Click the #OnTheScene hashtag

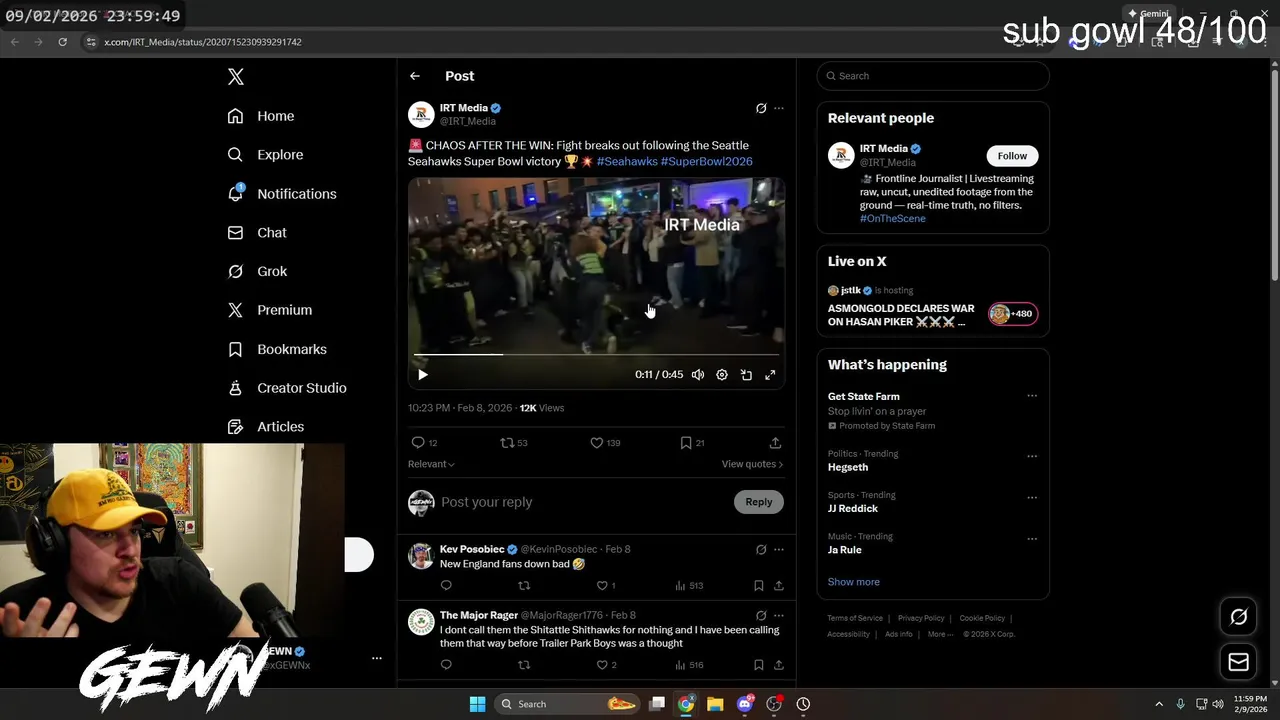click(893, 218)
